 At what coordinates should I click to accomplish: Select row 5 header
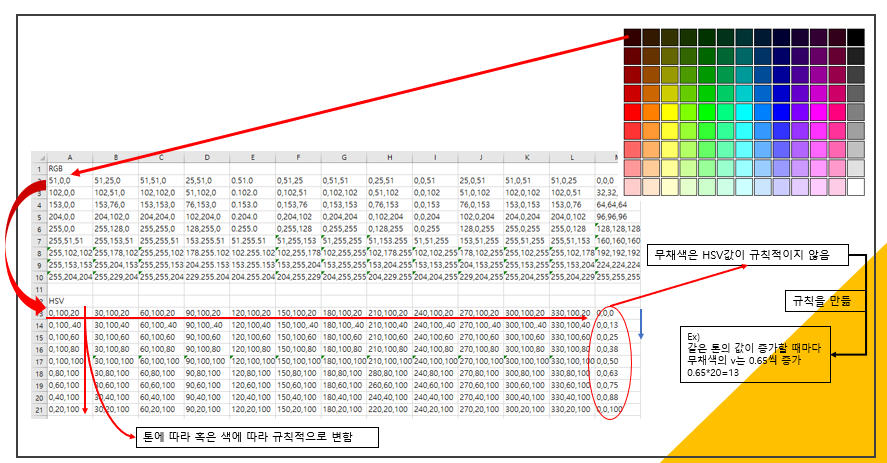coord(39,217)
